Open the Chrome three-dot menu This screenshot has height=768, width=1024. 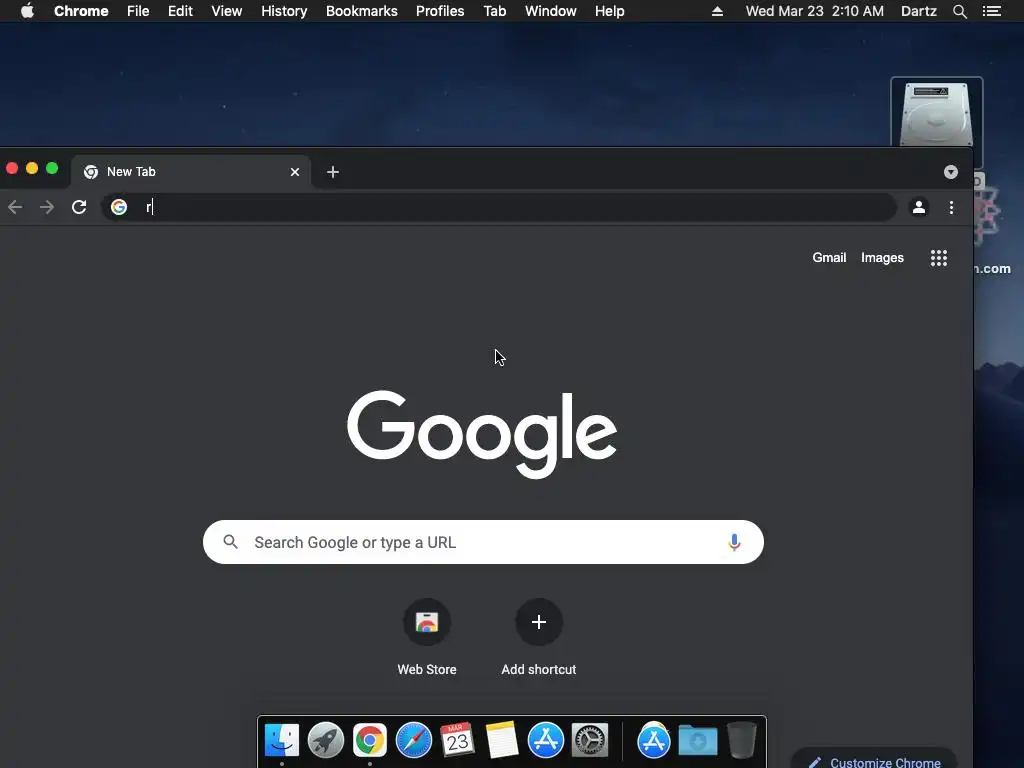point(951,207)
